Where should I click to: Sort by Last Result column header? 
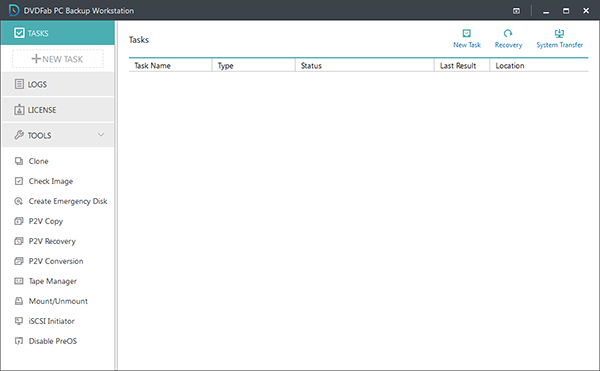[x=462, y=65]
